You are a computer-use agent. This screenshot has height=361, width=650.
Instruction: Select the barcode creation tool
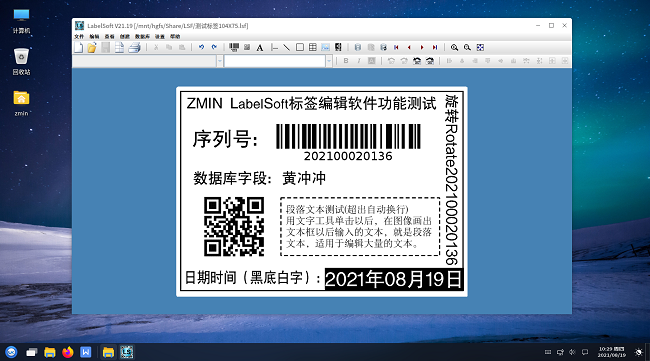(234, 47)
